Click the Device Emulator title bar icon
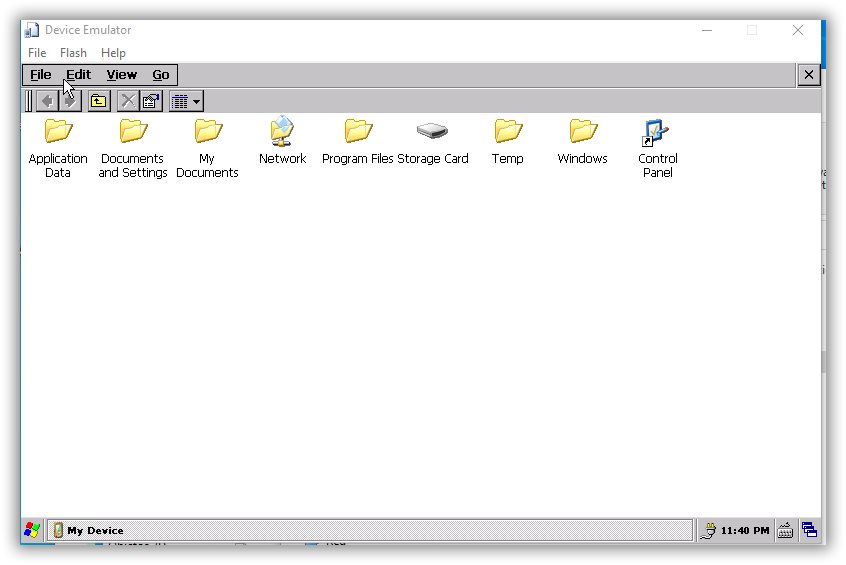The image size is (846, 565). 32,30
